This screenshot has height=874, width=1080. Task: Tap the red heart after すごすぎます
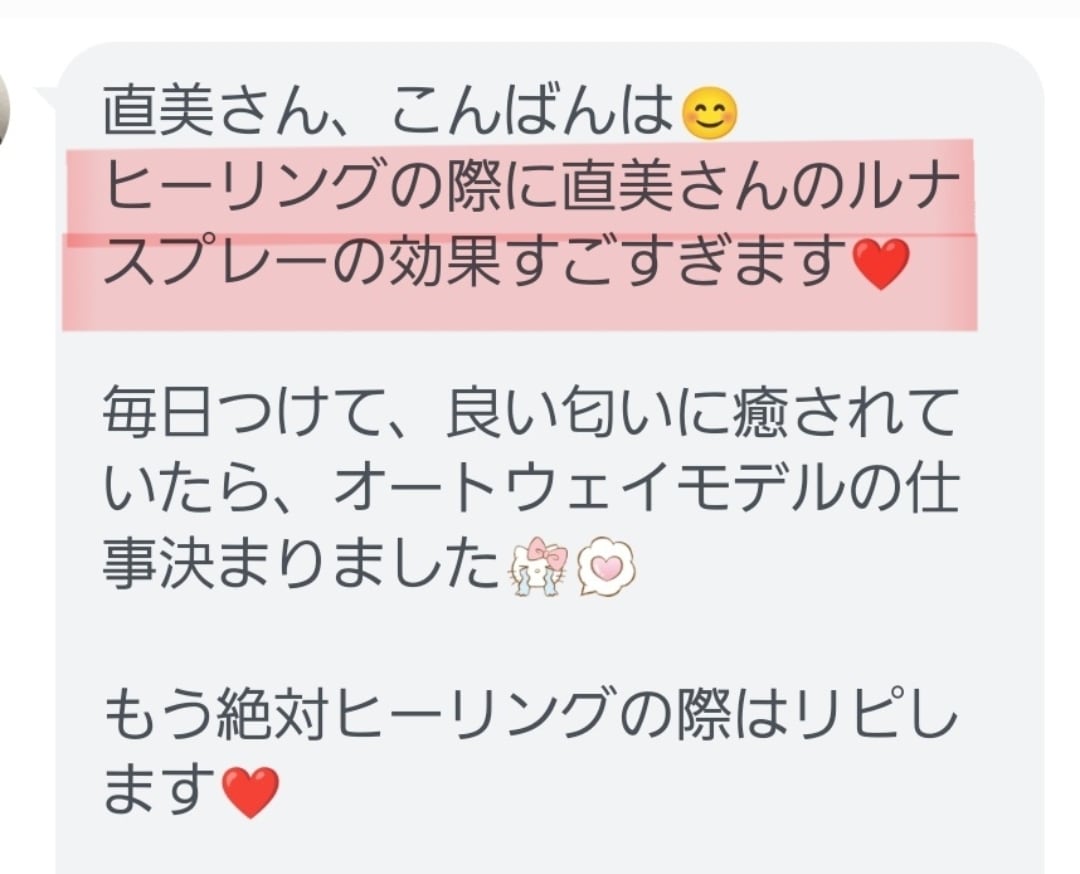tap(881, 264)
